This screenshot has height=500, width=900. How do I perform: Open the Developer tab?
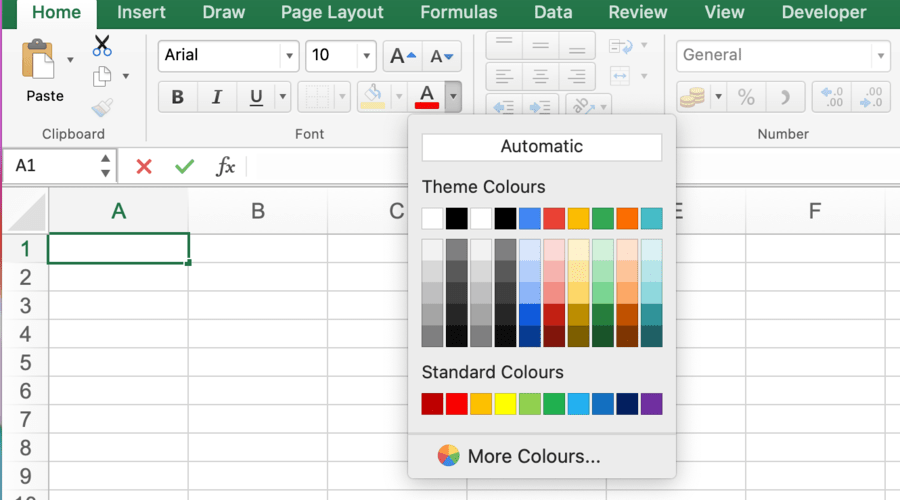(824, 13)
